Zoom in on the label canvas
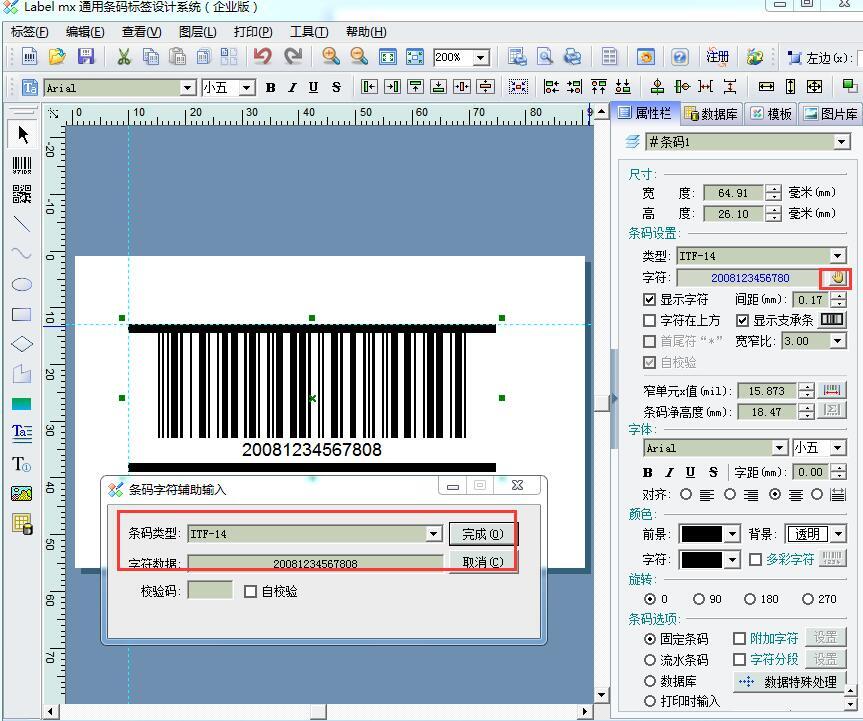This screenshot has height=721, width=863. click(331, 56)
